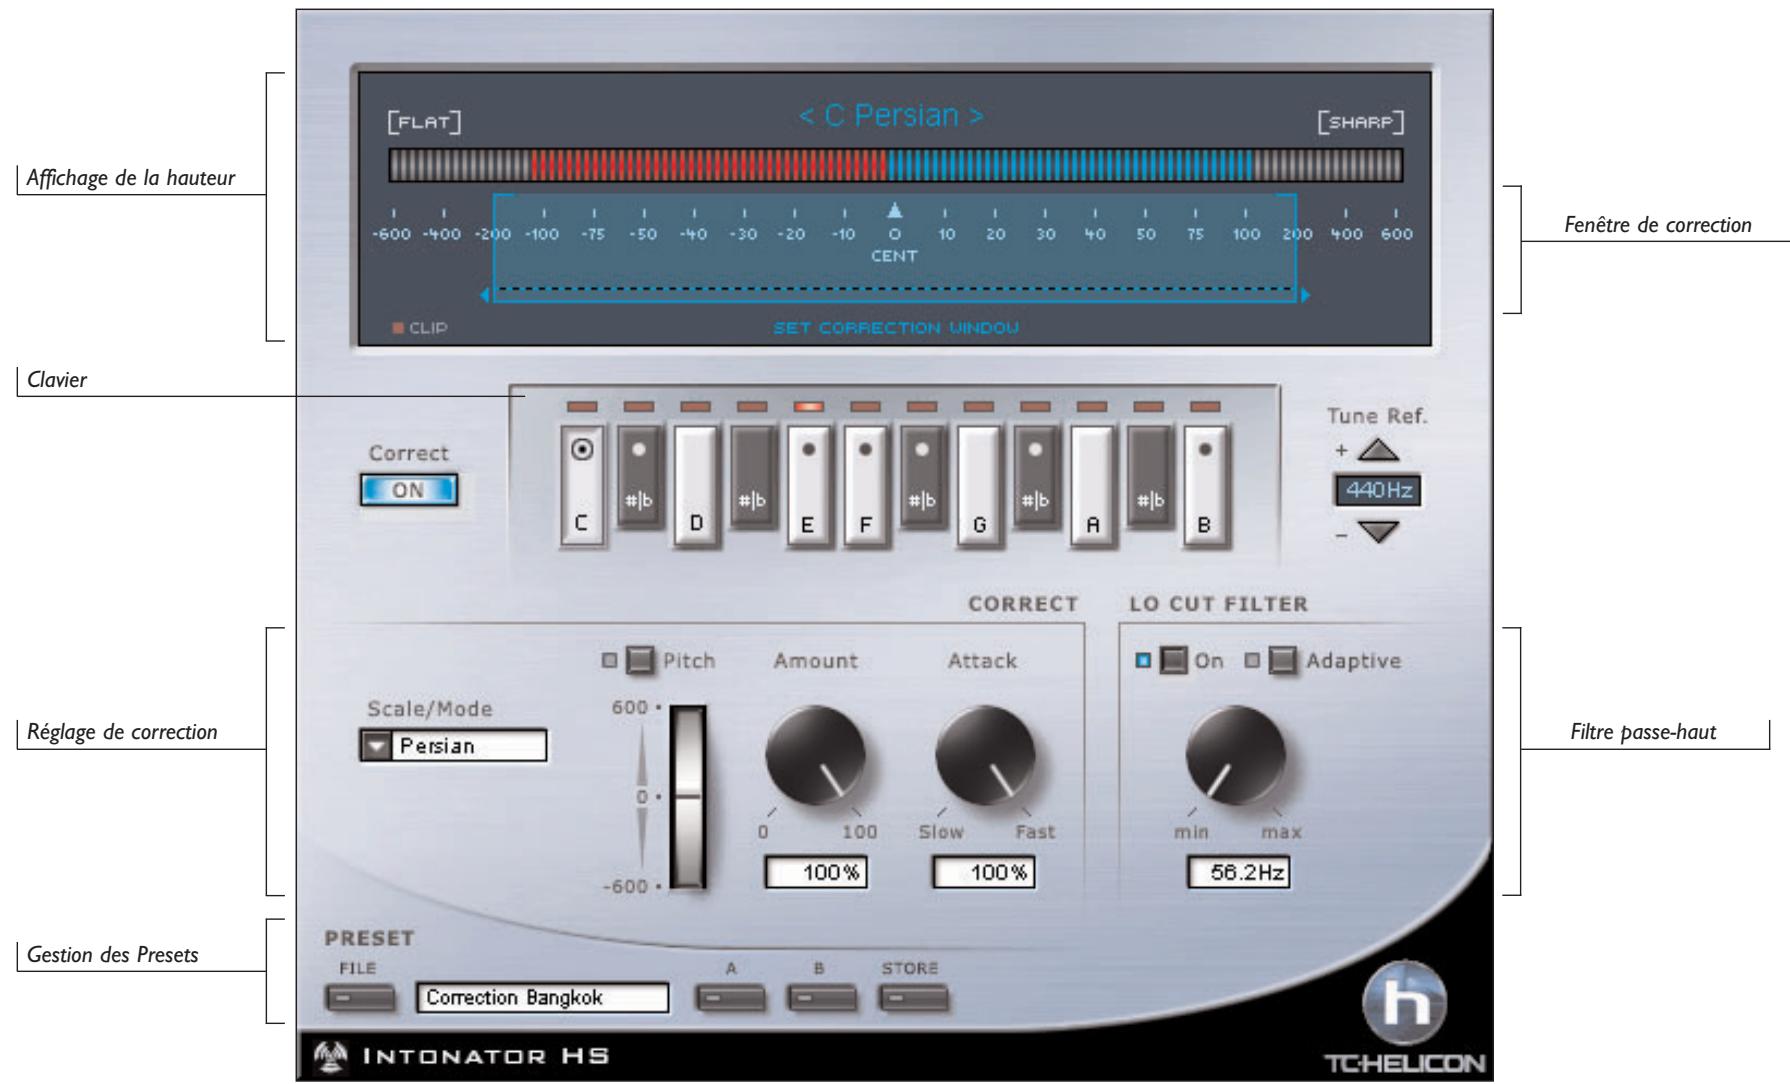Toggle the B key
The image size is (1790, 1084).
tap(1205, 487)
